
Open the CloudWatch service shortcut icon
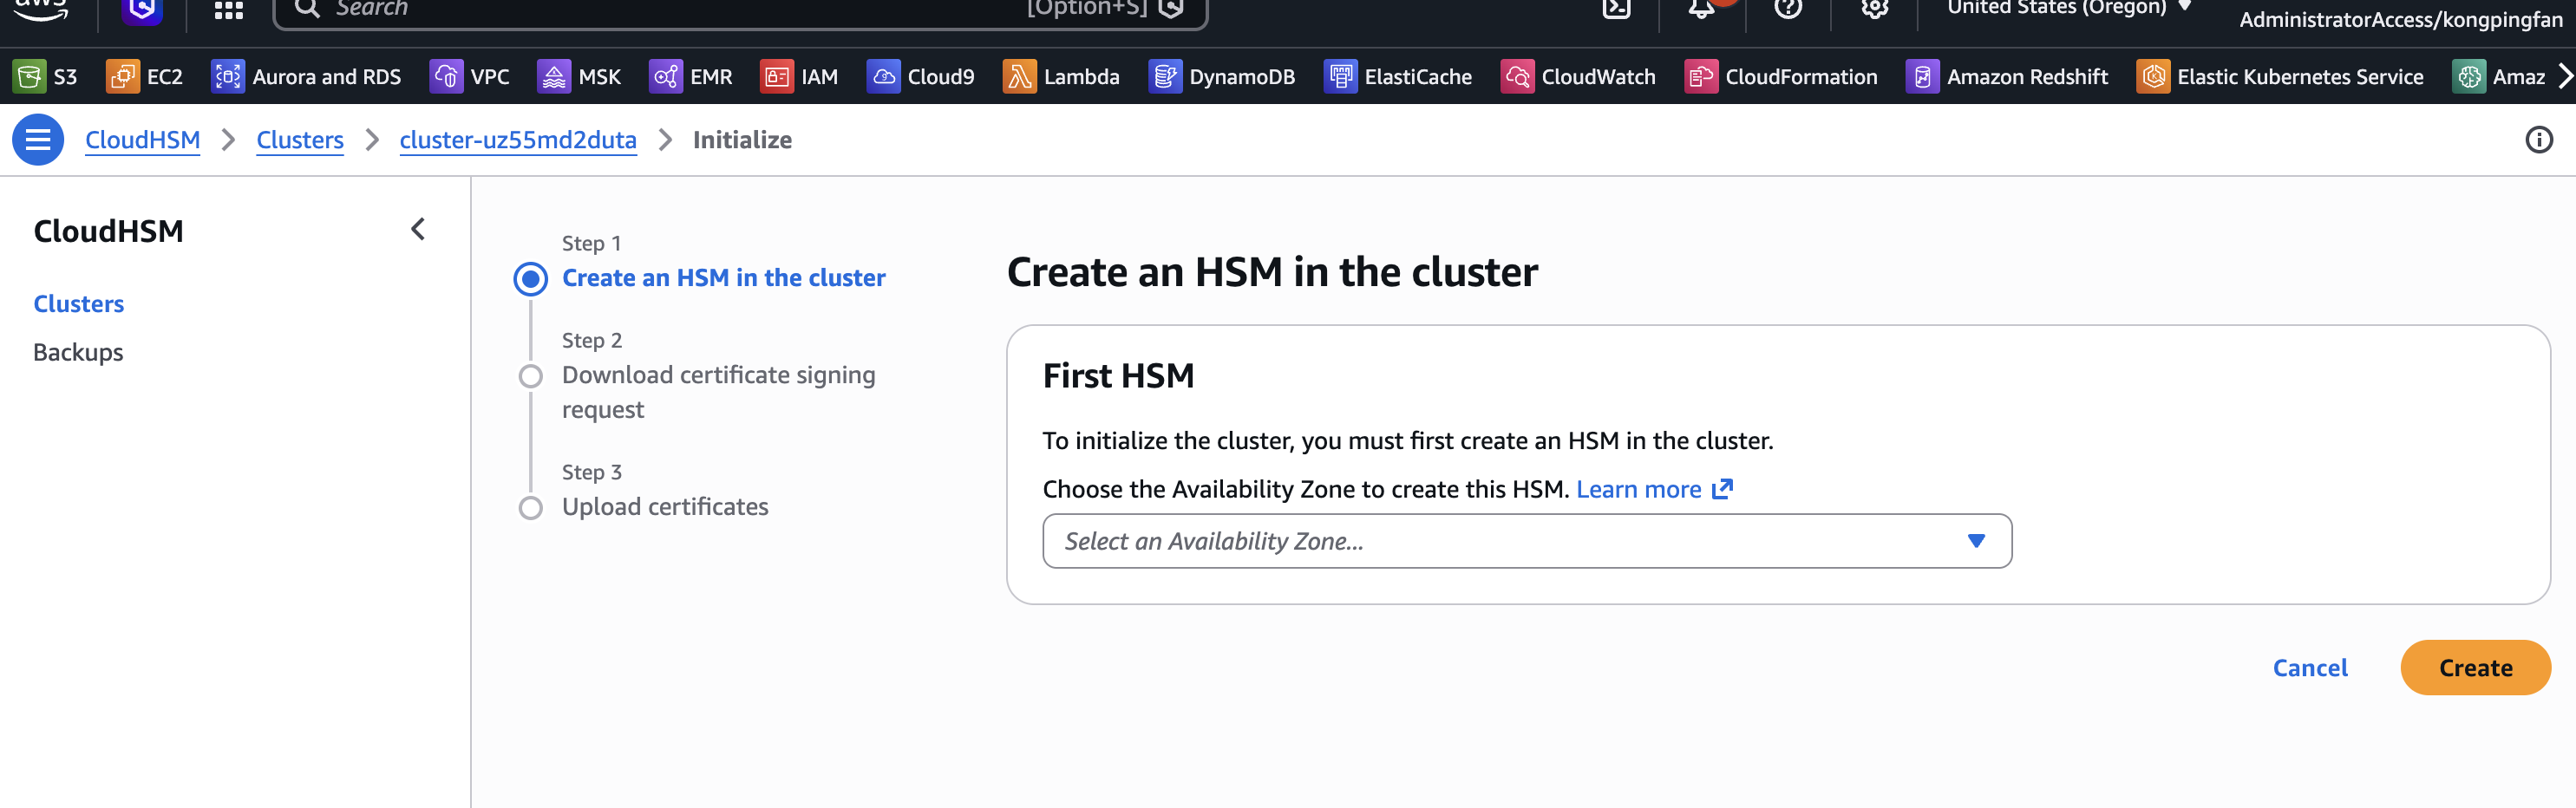point(1517,77)
